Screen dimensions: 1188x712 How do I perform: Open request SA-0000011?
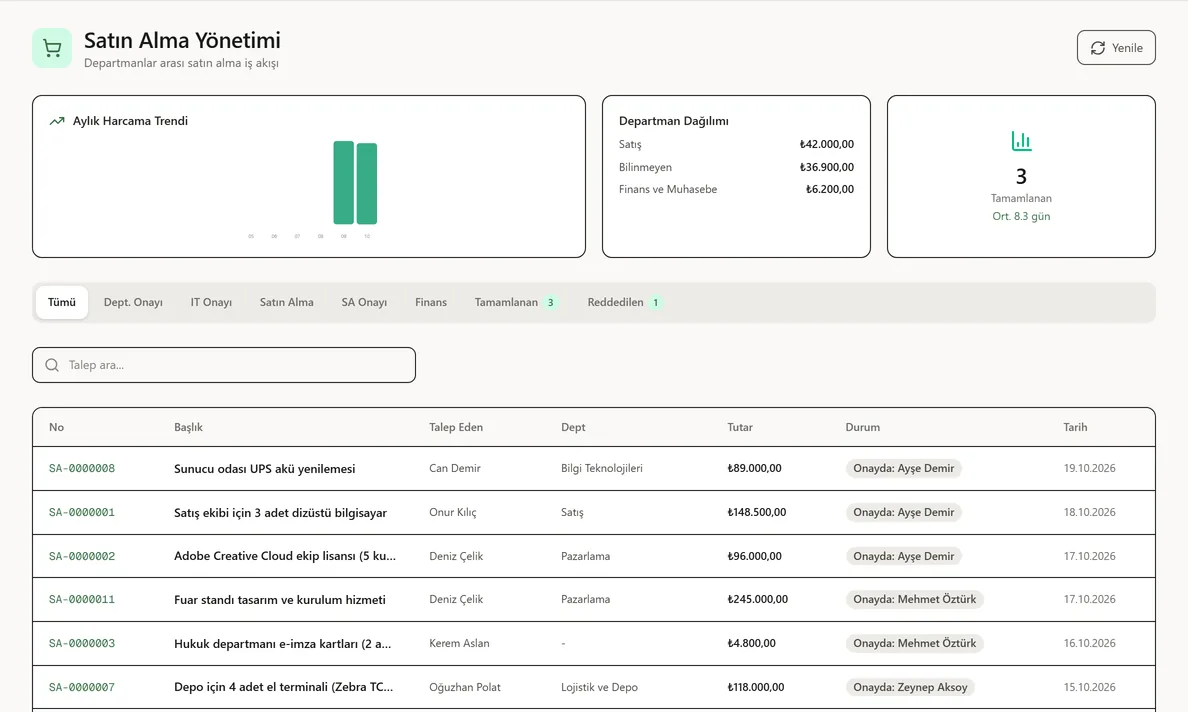[82, 599]
